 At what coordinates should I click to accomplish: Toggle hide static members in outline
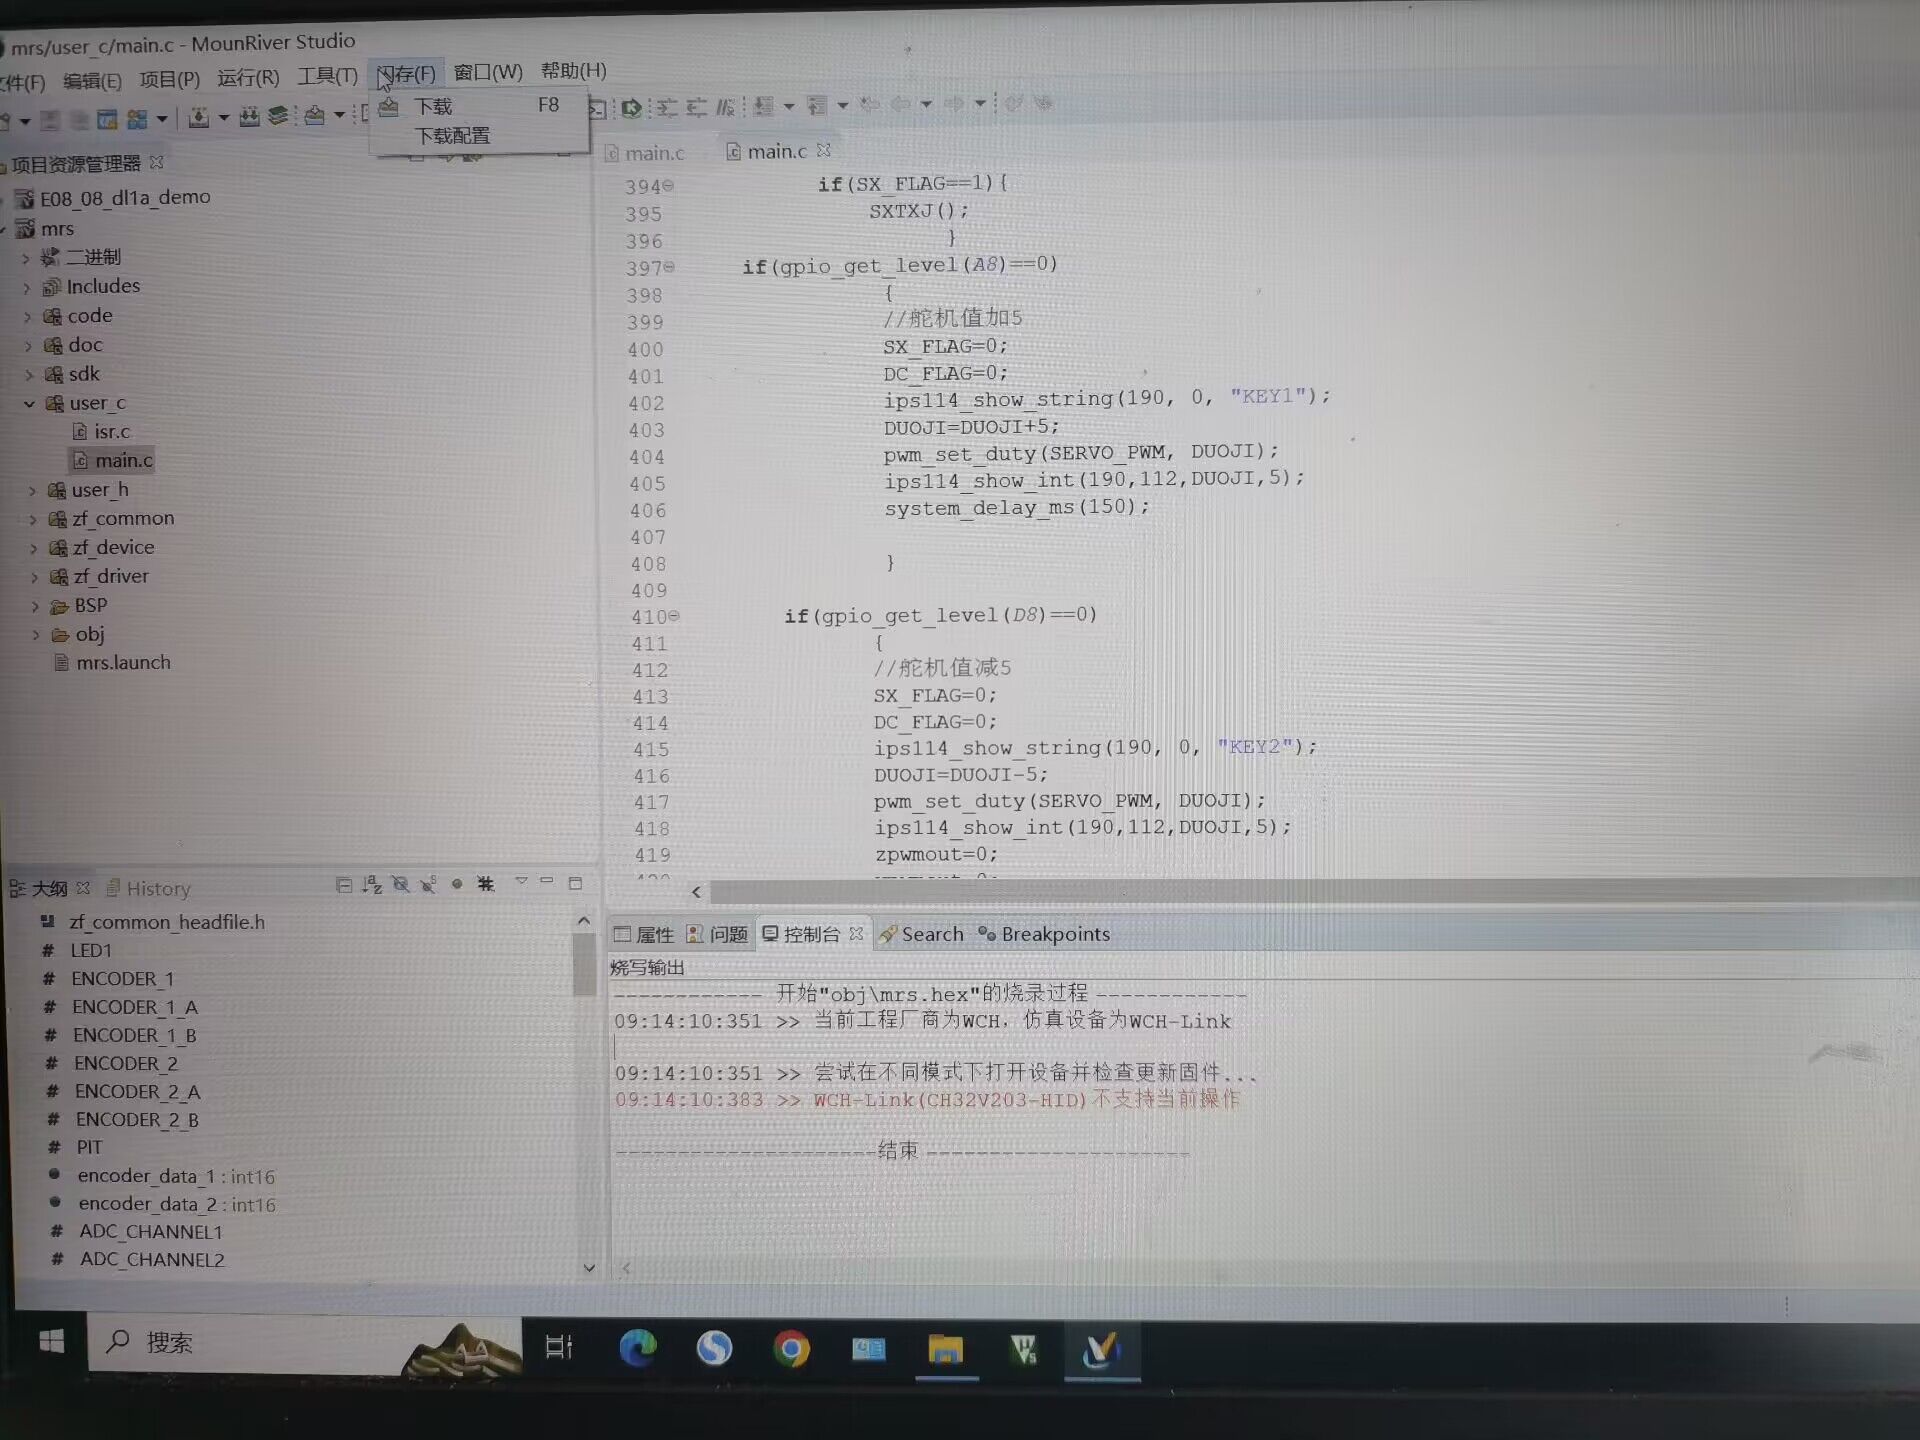tap(429, 885)
